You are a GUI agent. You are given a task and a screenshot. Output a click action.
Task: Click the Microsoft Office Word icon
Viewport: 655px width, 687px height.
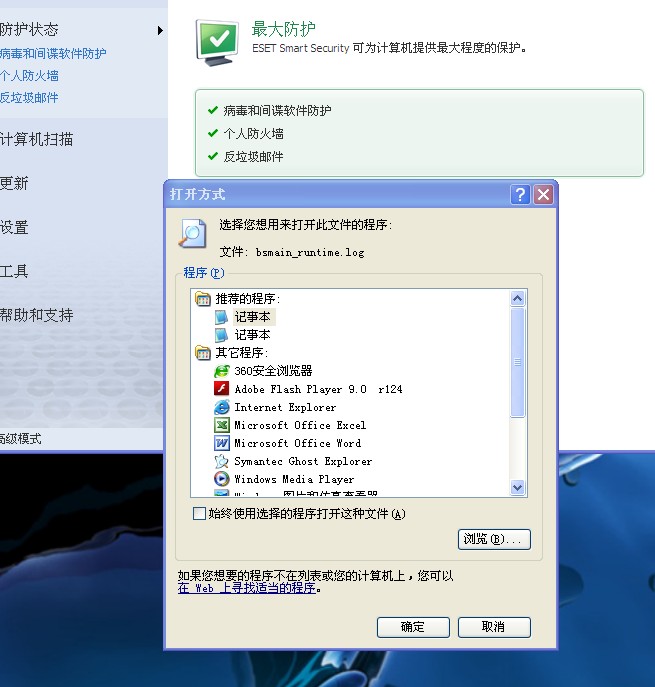[x=221, y=443]
